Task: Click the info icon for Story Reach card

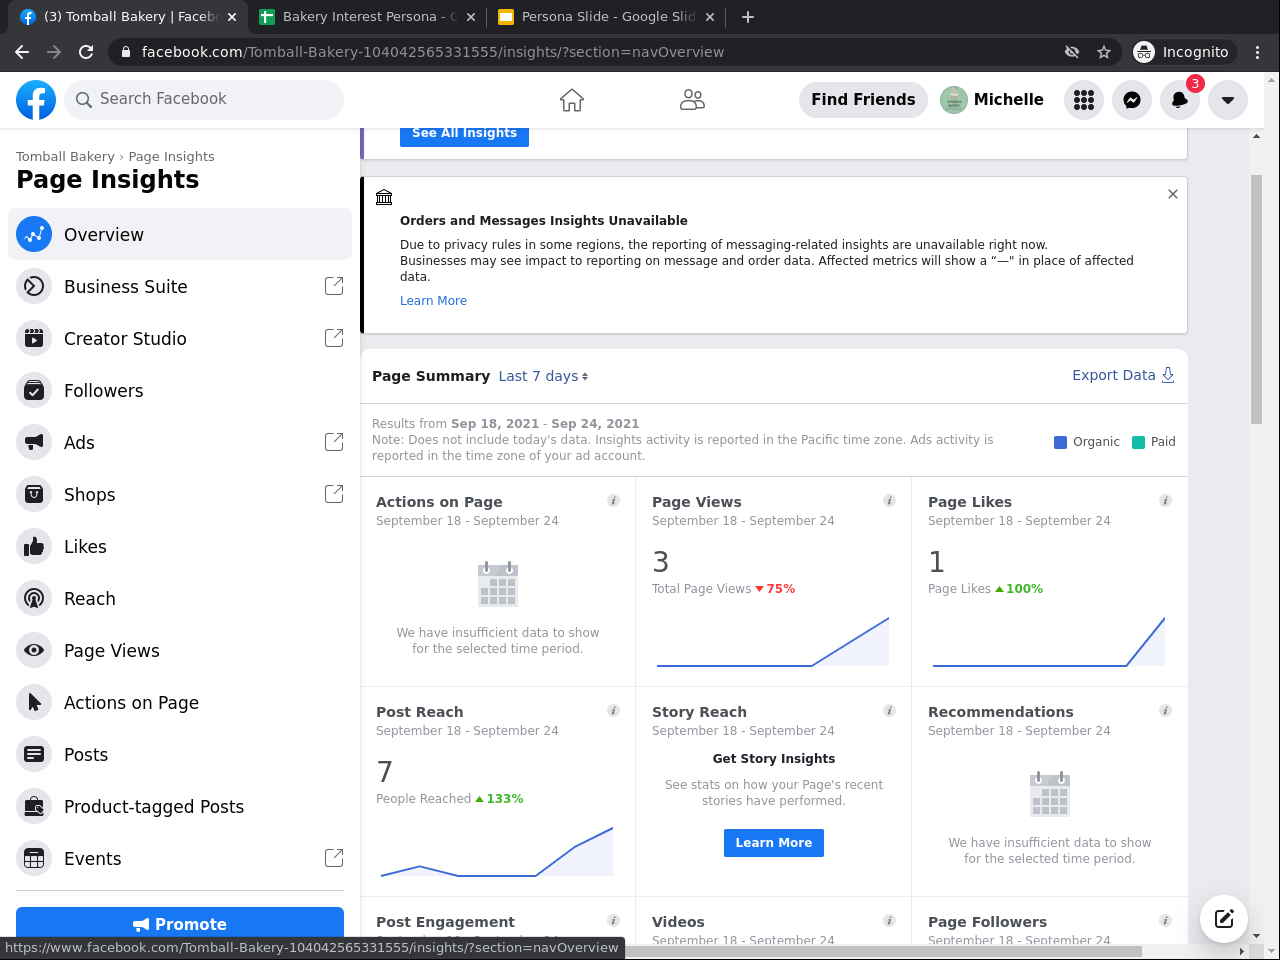Action: tap(890, 711)
